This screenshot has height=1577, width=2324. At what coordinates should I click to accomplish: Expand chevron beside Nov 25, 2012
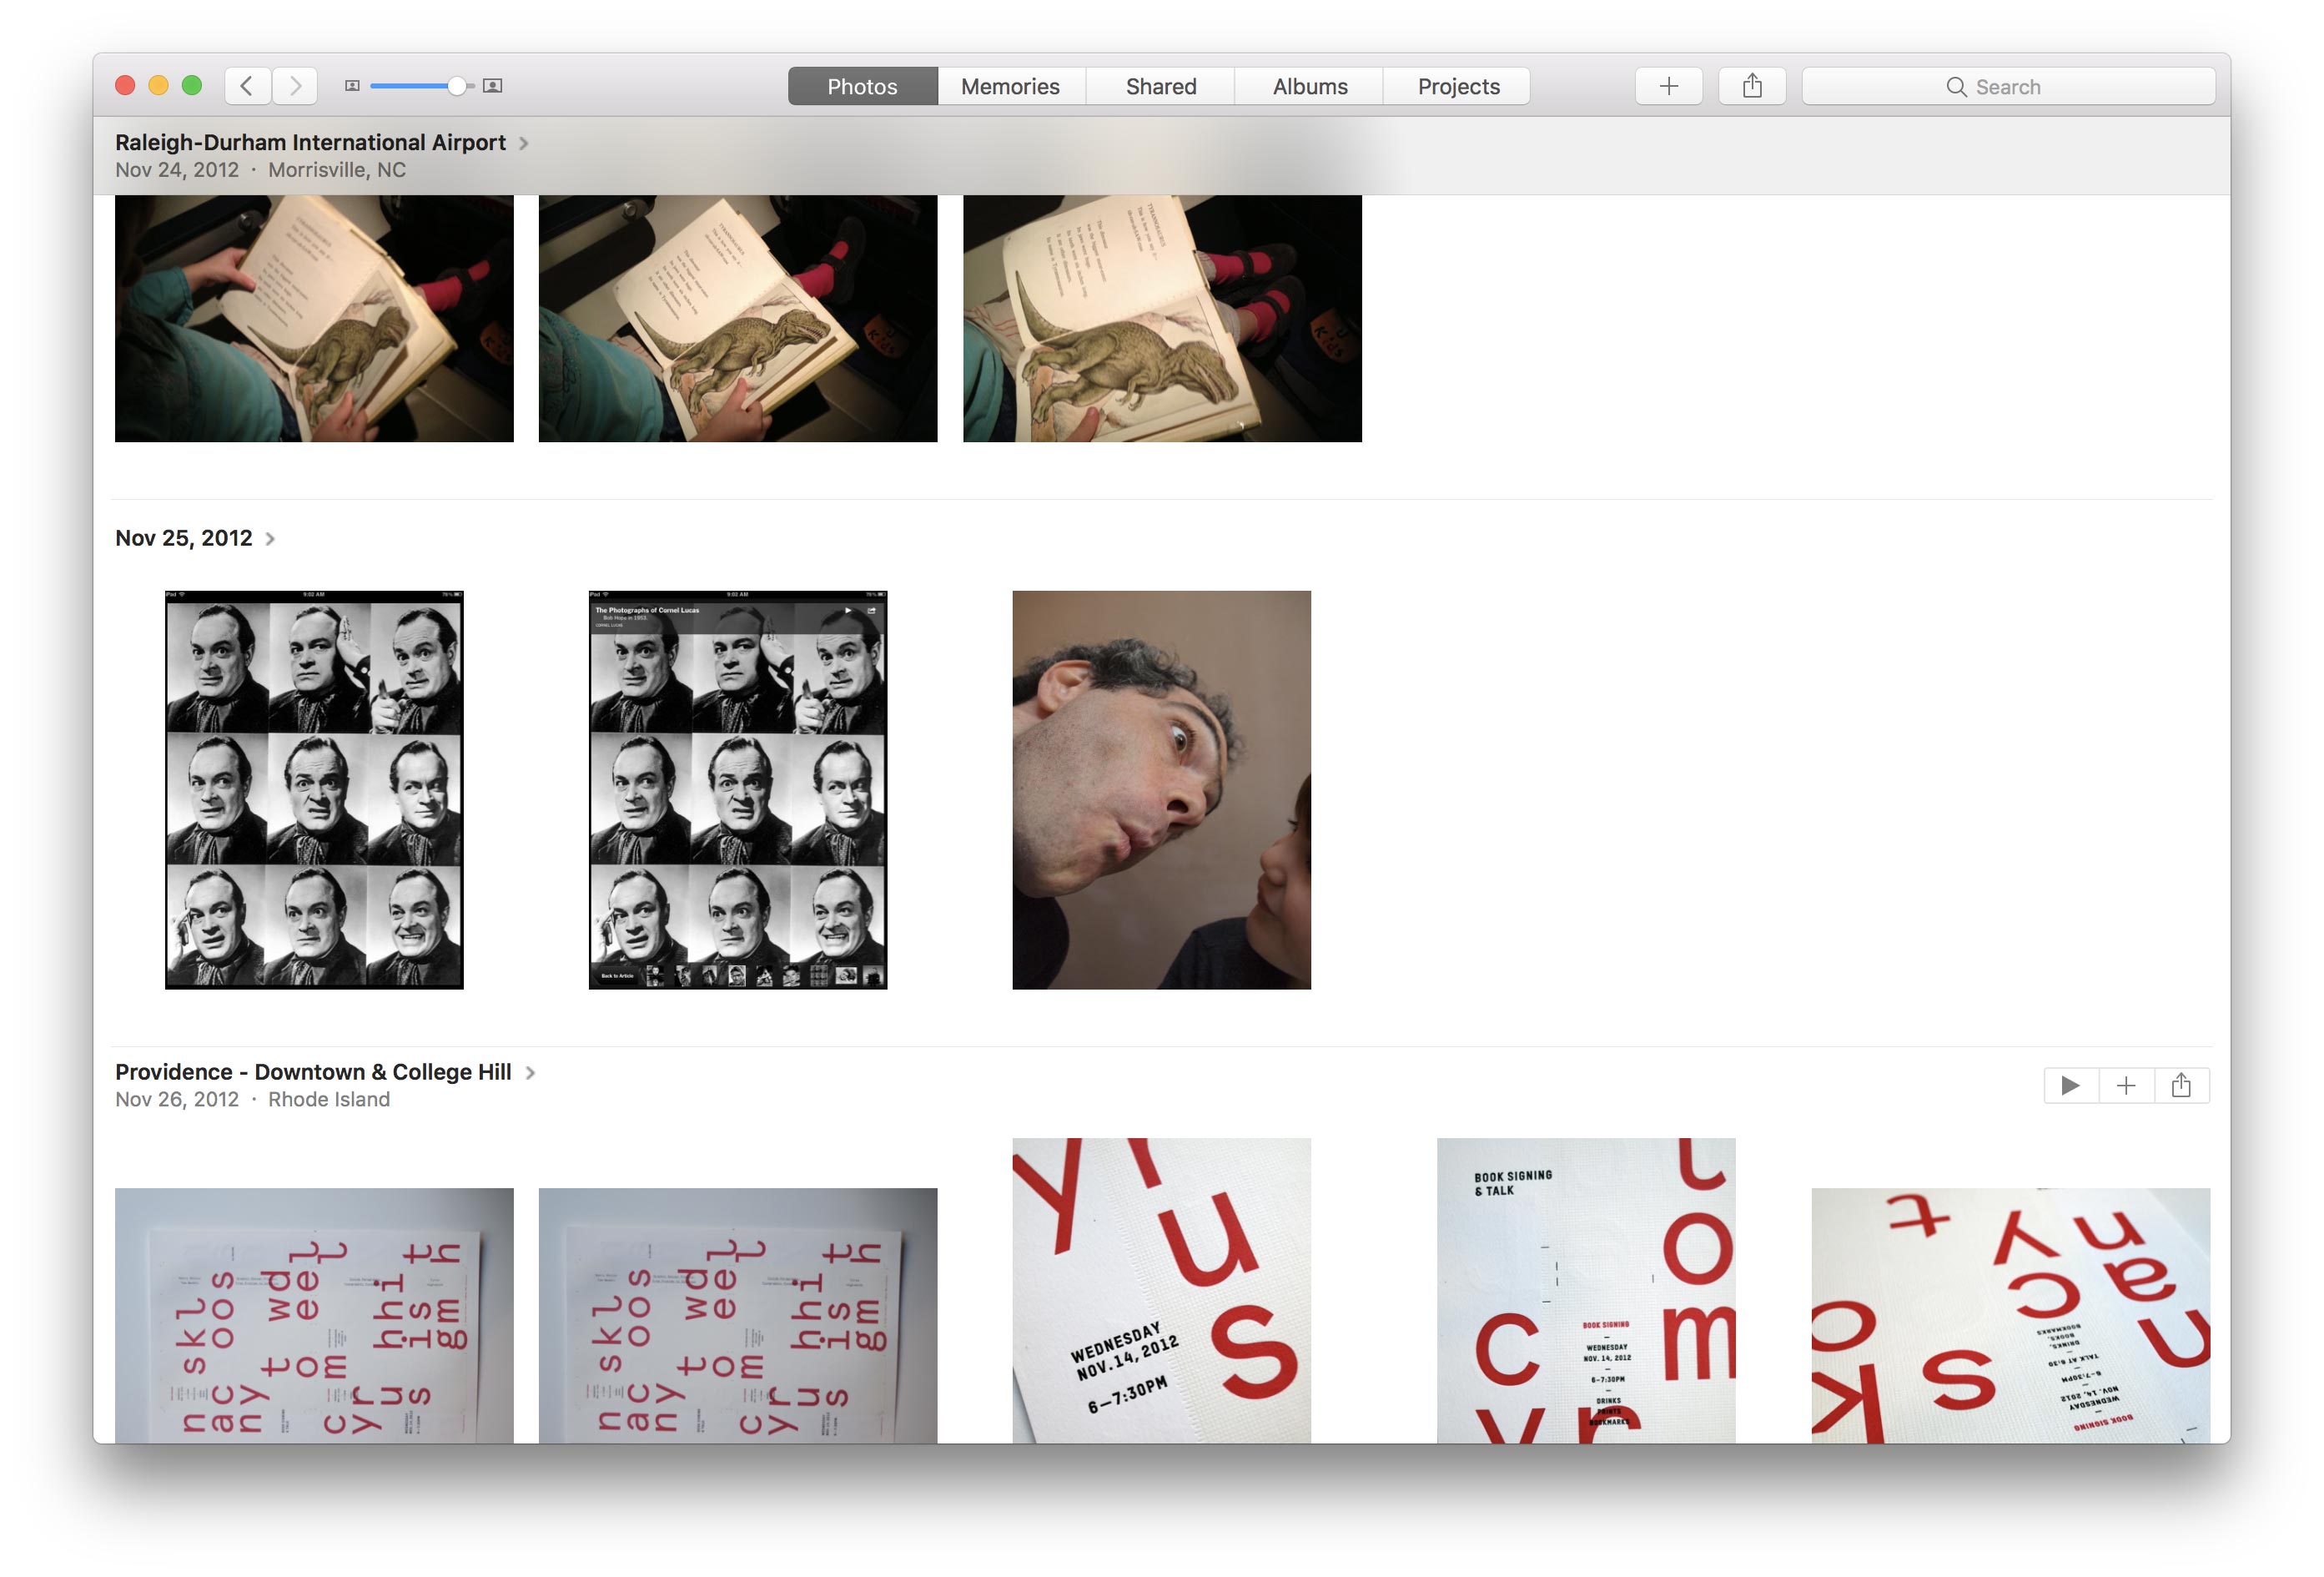[x=270, y=539]
